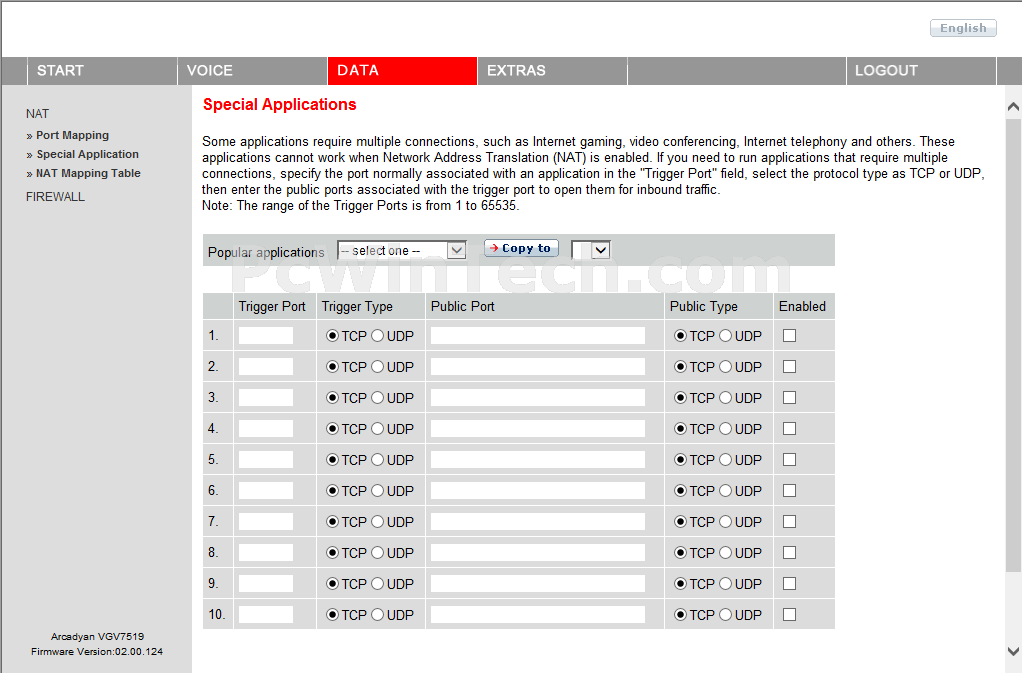Switch to the VOICE tab
Viewport: 1022px width, 673px height.
252,70
